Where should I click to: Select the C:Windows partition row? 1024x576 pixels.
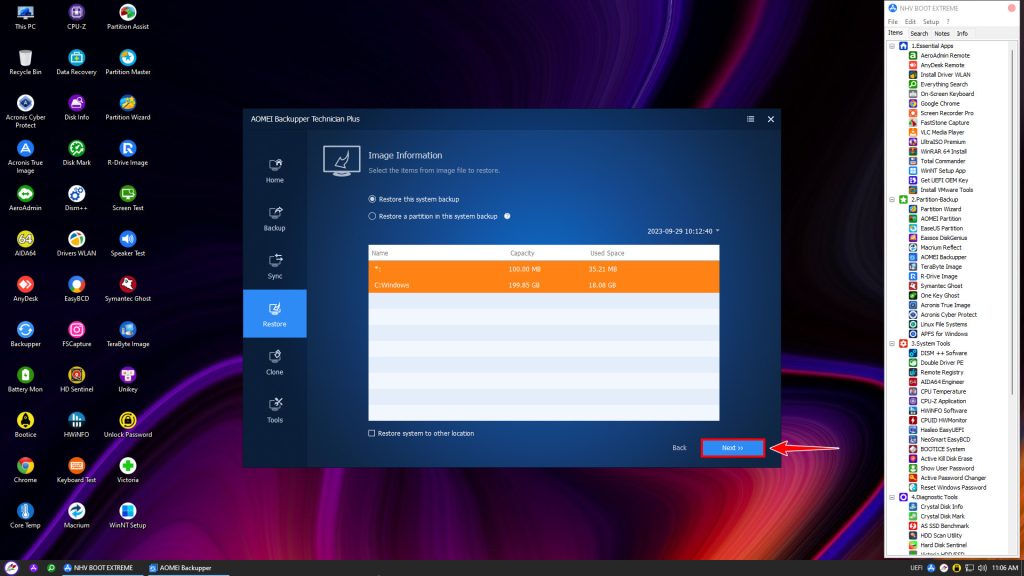coord(543,285)
